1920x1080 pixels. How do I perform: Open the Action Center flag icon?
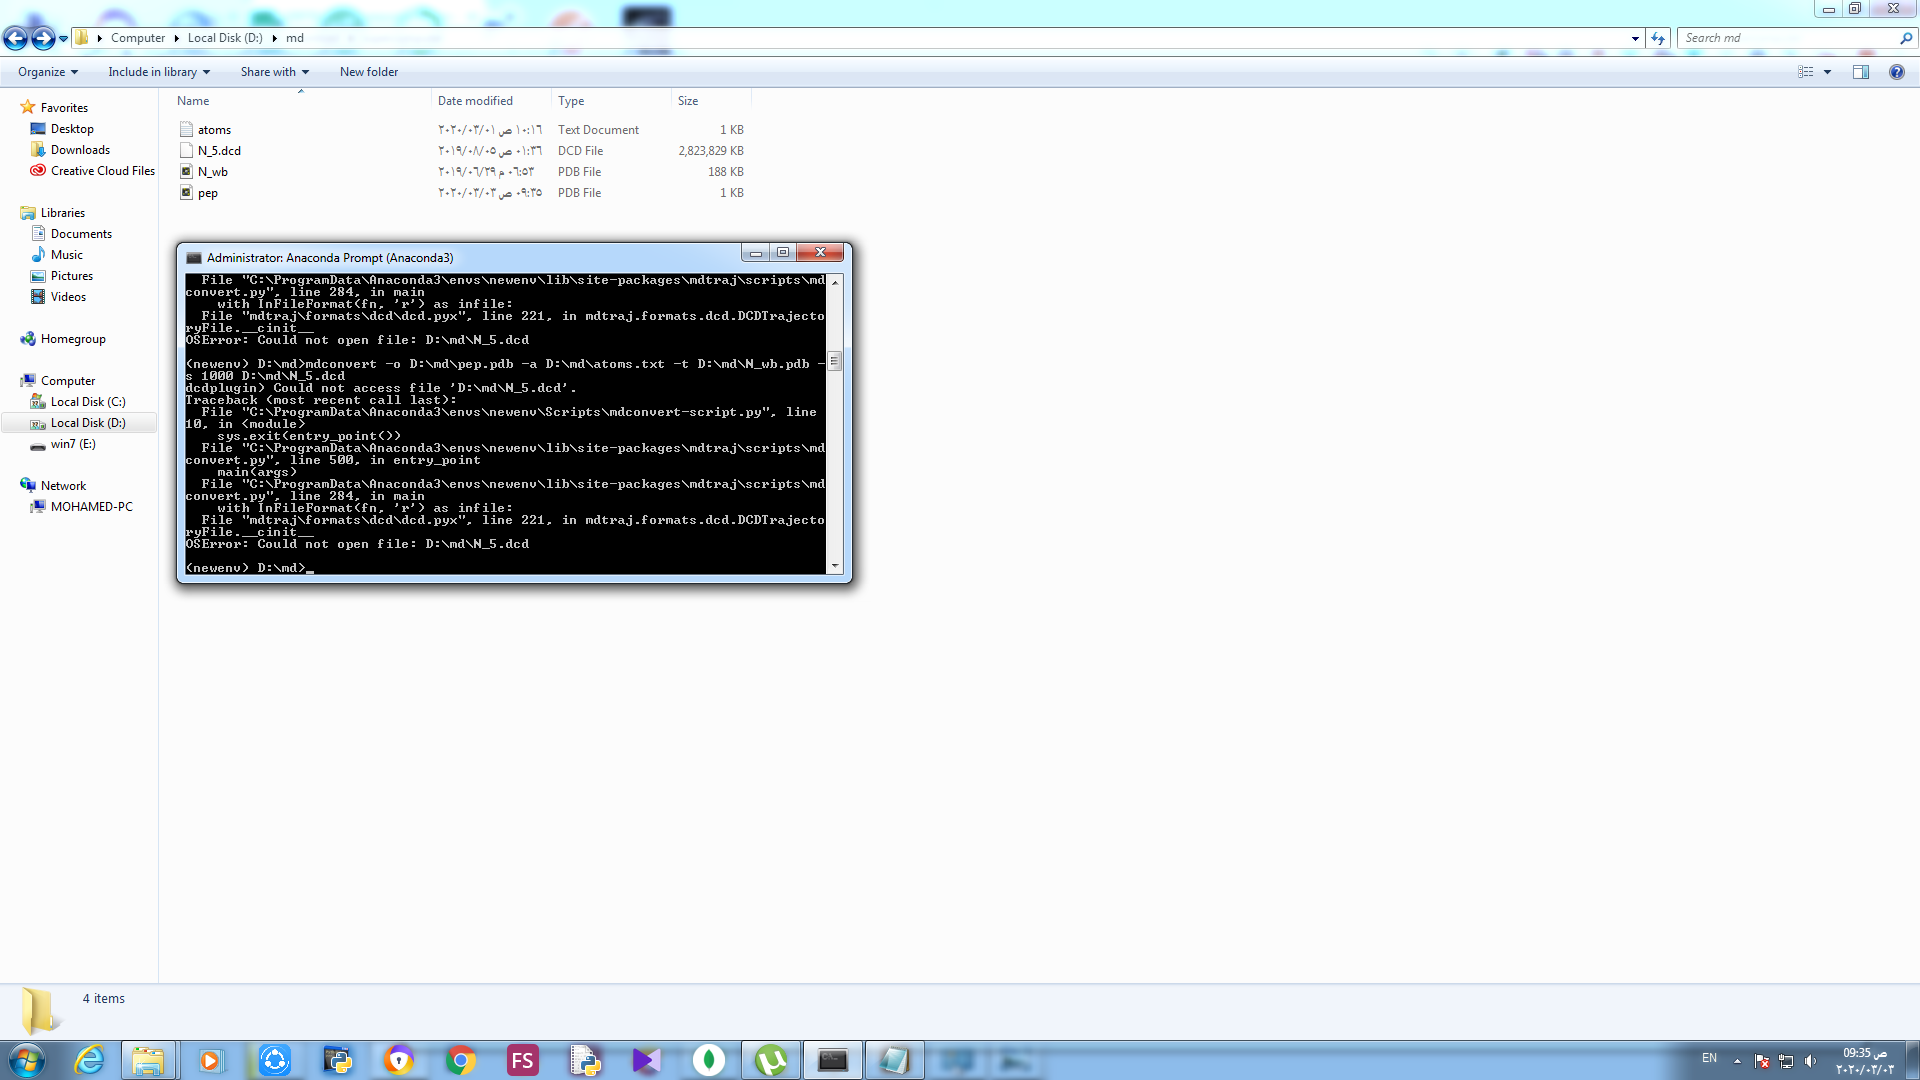point(1763,1060)
